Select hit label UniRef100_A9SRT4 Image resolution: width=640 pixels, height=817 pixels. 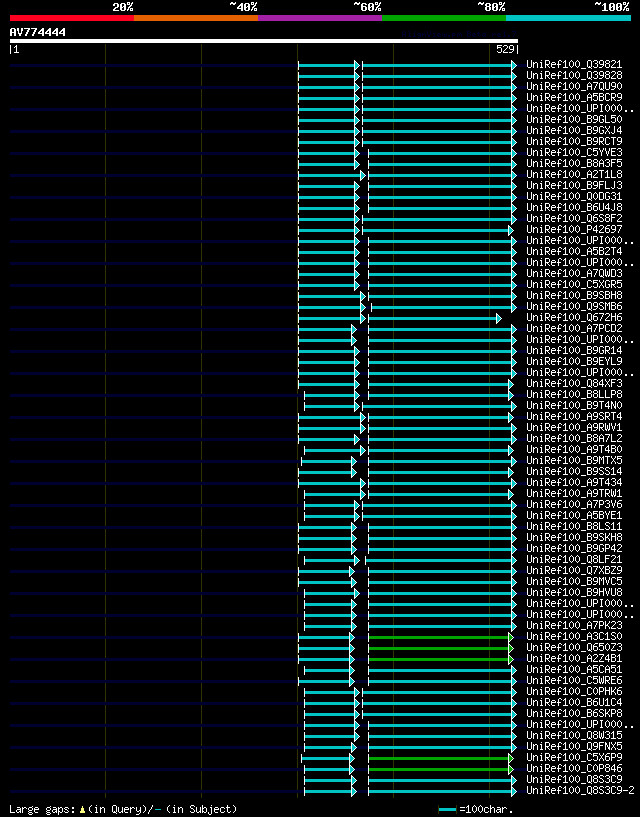pos(574,416)
